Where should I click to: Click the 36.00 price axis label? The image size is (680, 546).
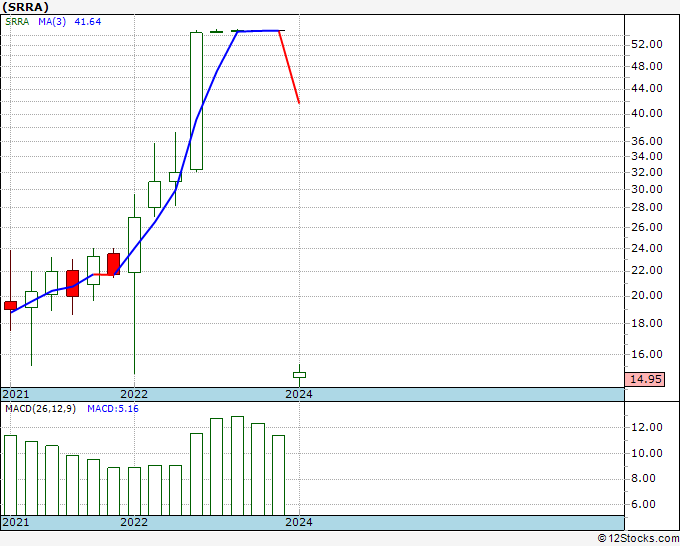coord(646,141)
